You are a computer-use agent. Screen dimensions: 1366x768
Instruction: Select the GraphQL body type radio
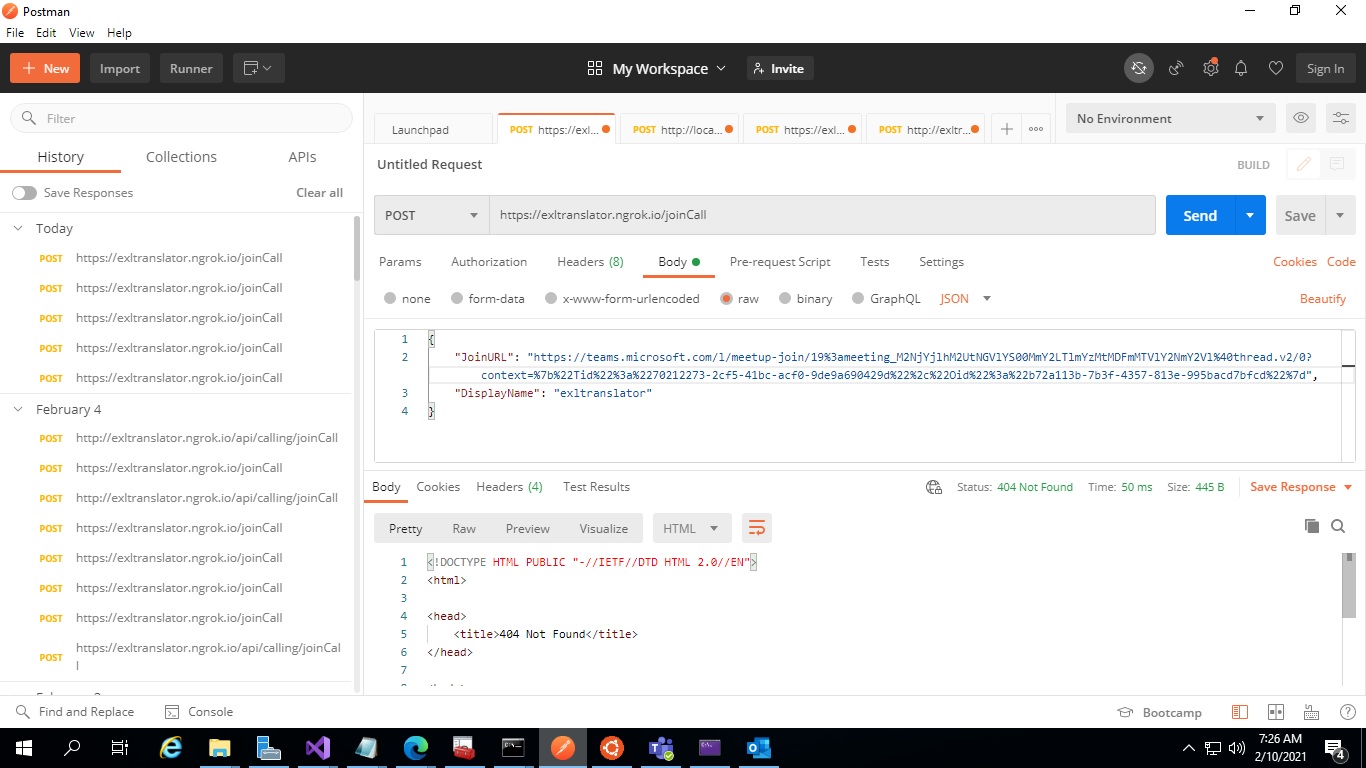[858, 299]
